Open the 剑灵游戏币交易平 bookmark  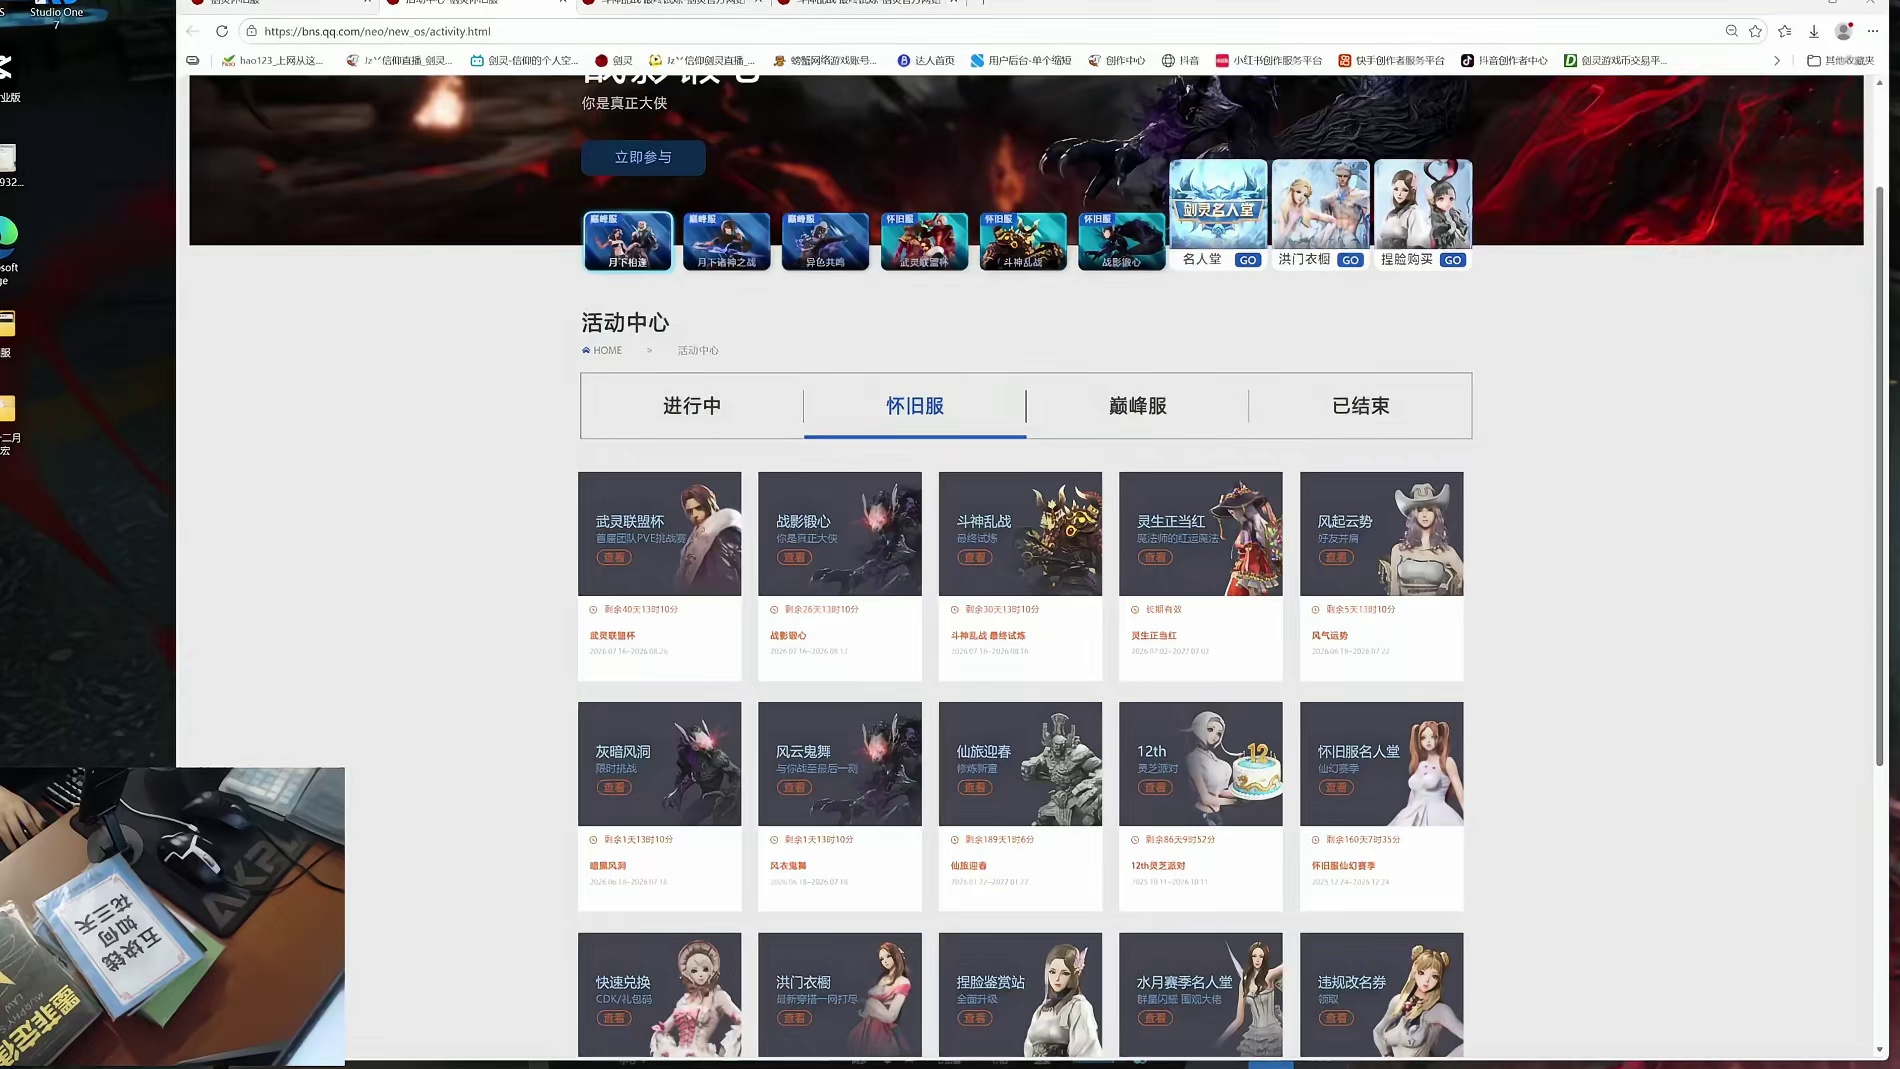point(1615,60)
